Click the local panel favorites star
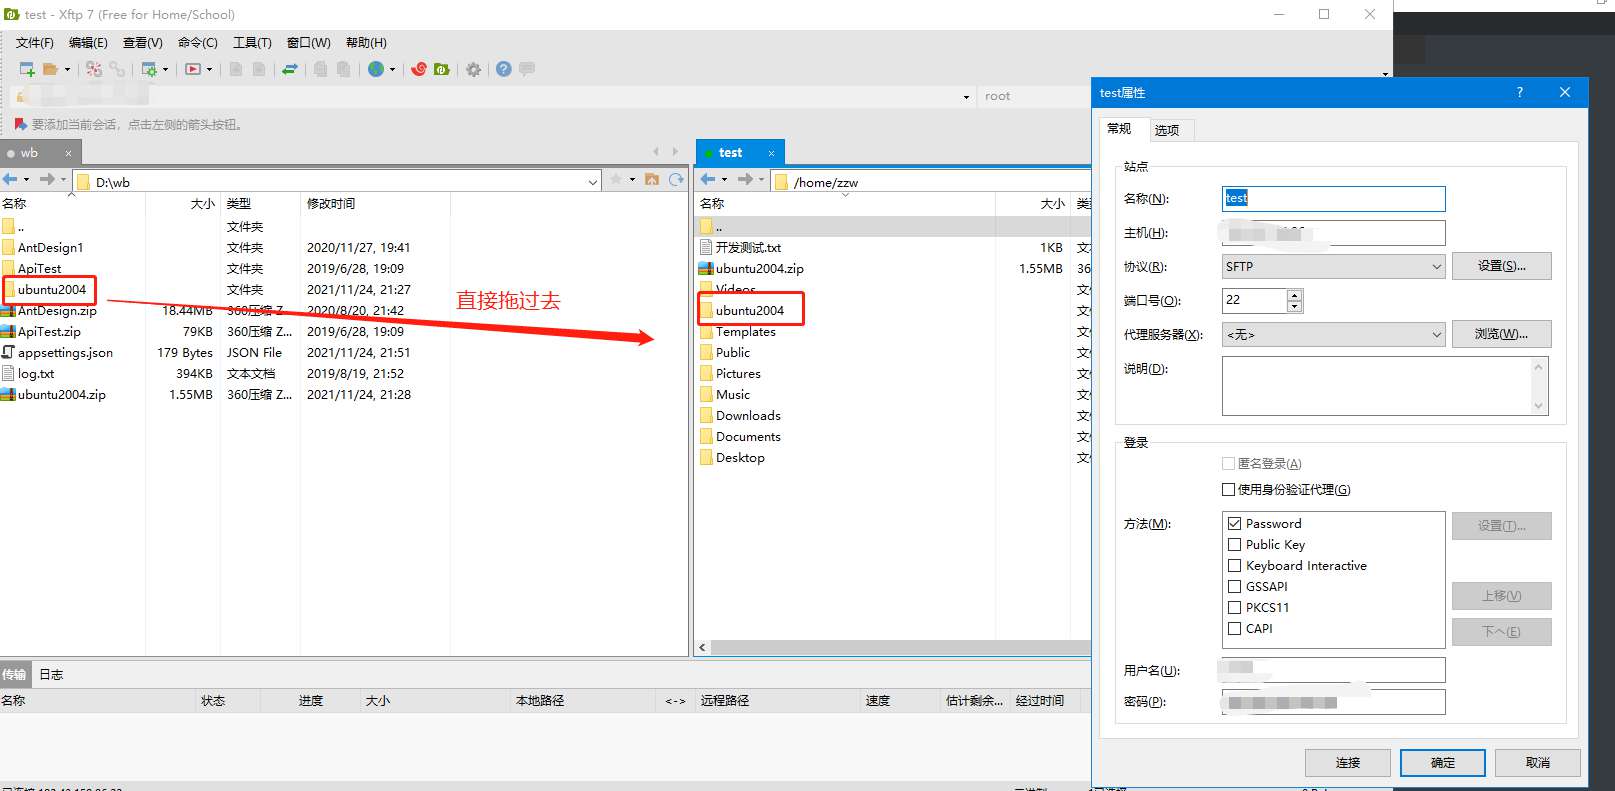 point(616,179)
